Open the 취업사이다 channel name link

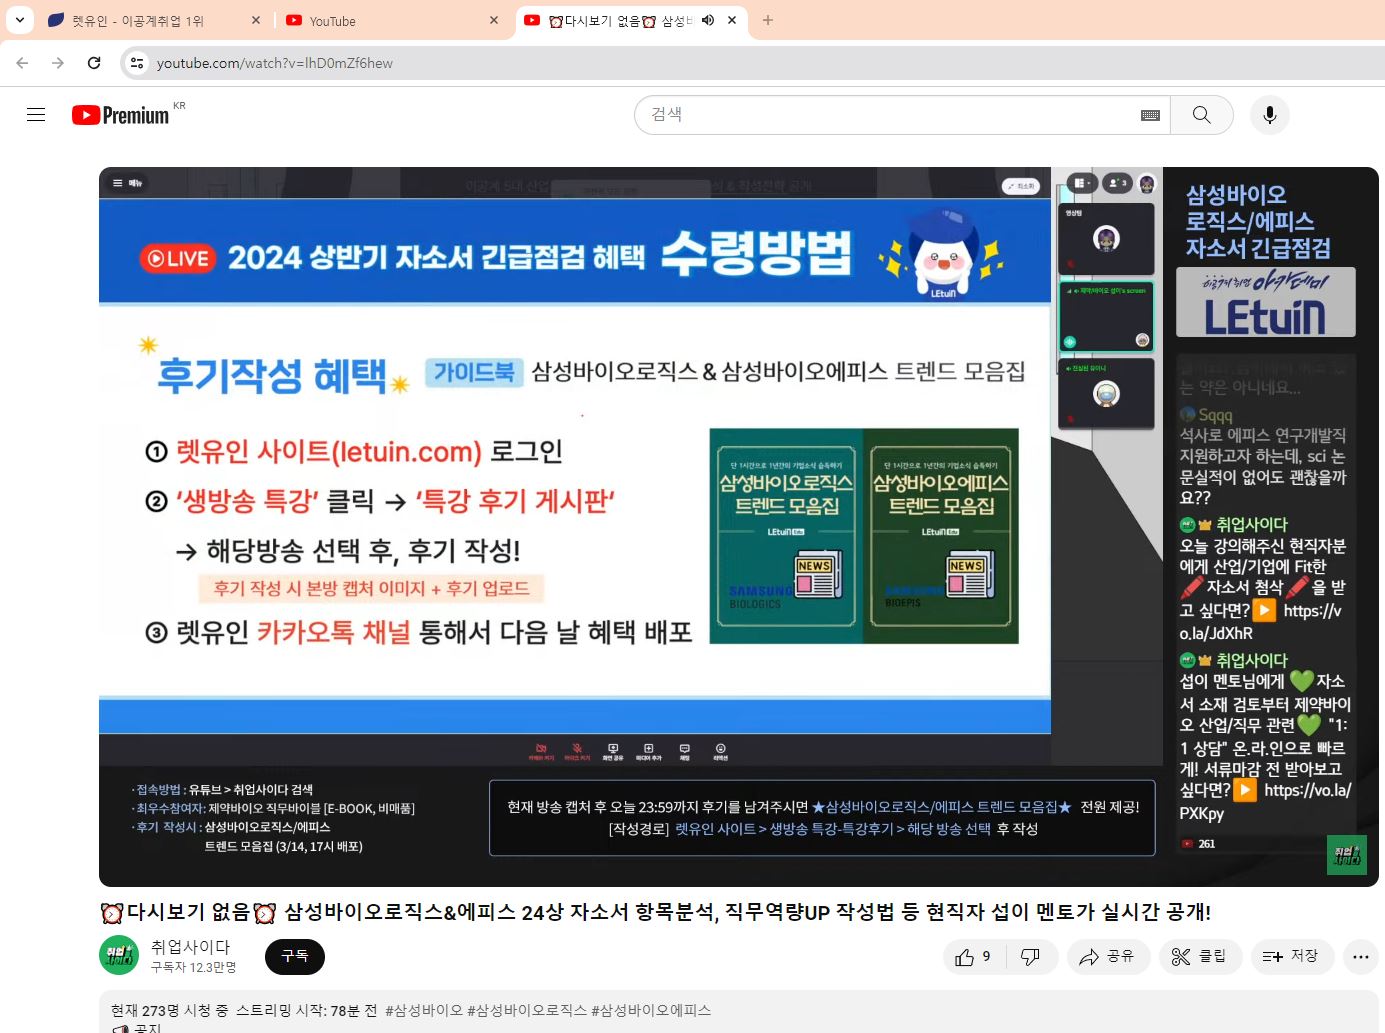(190, 946)
